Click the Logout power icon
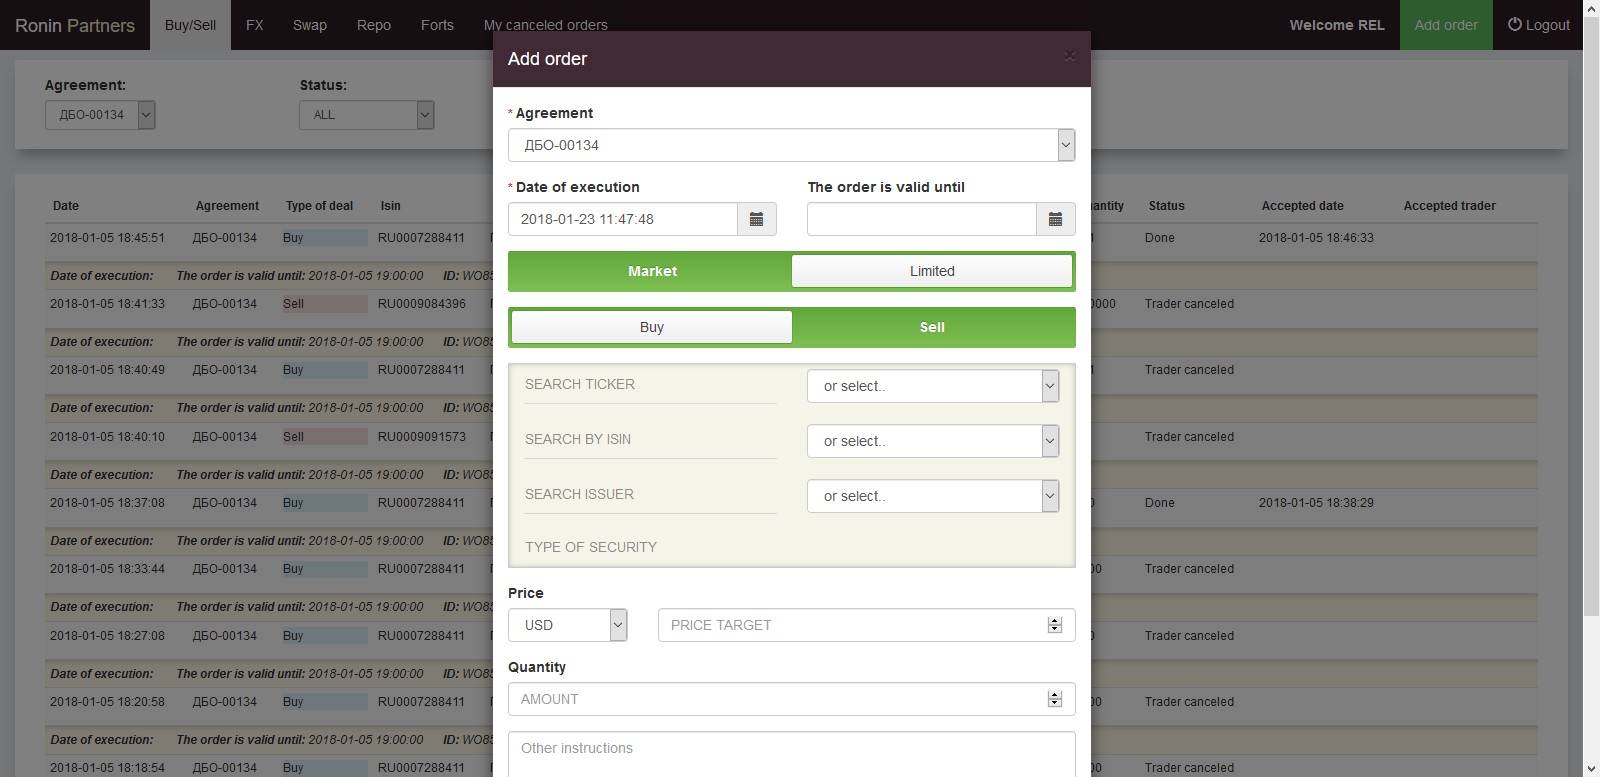The height and width of the screenshot is (777, 1600). tap(1515, 24)
